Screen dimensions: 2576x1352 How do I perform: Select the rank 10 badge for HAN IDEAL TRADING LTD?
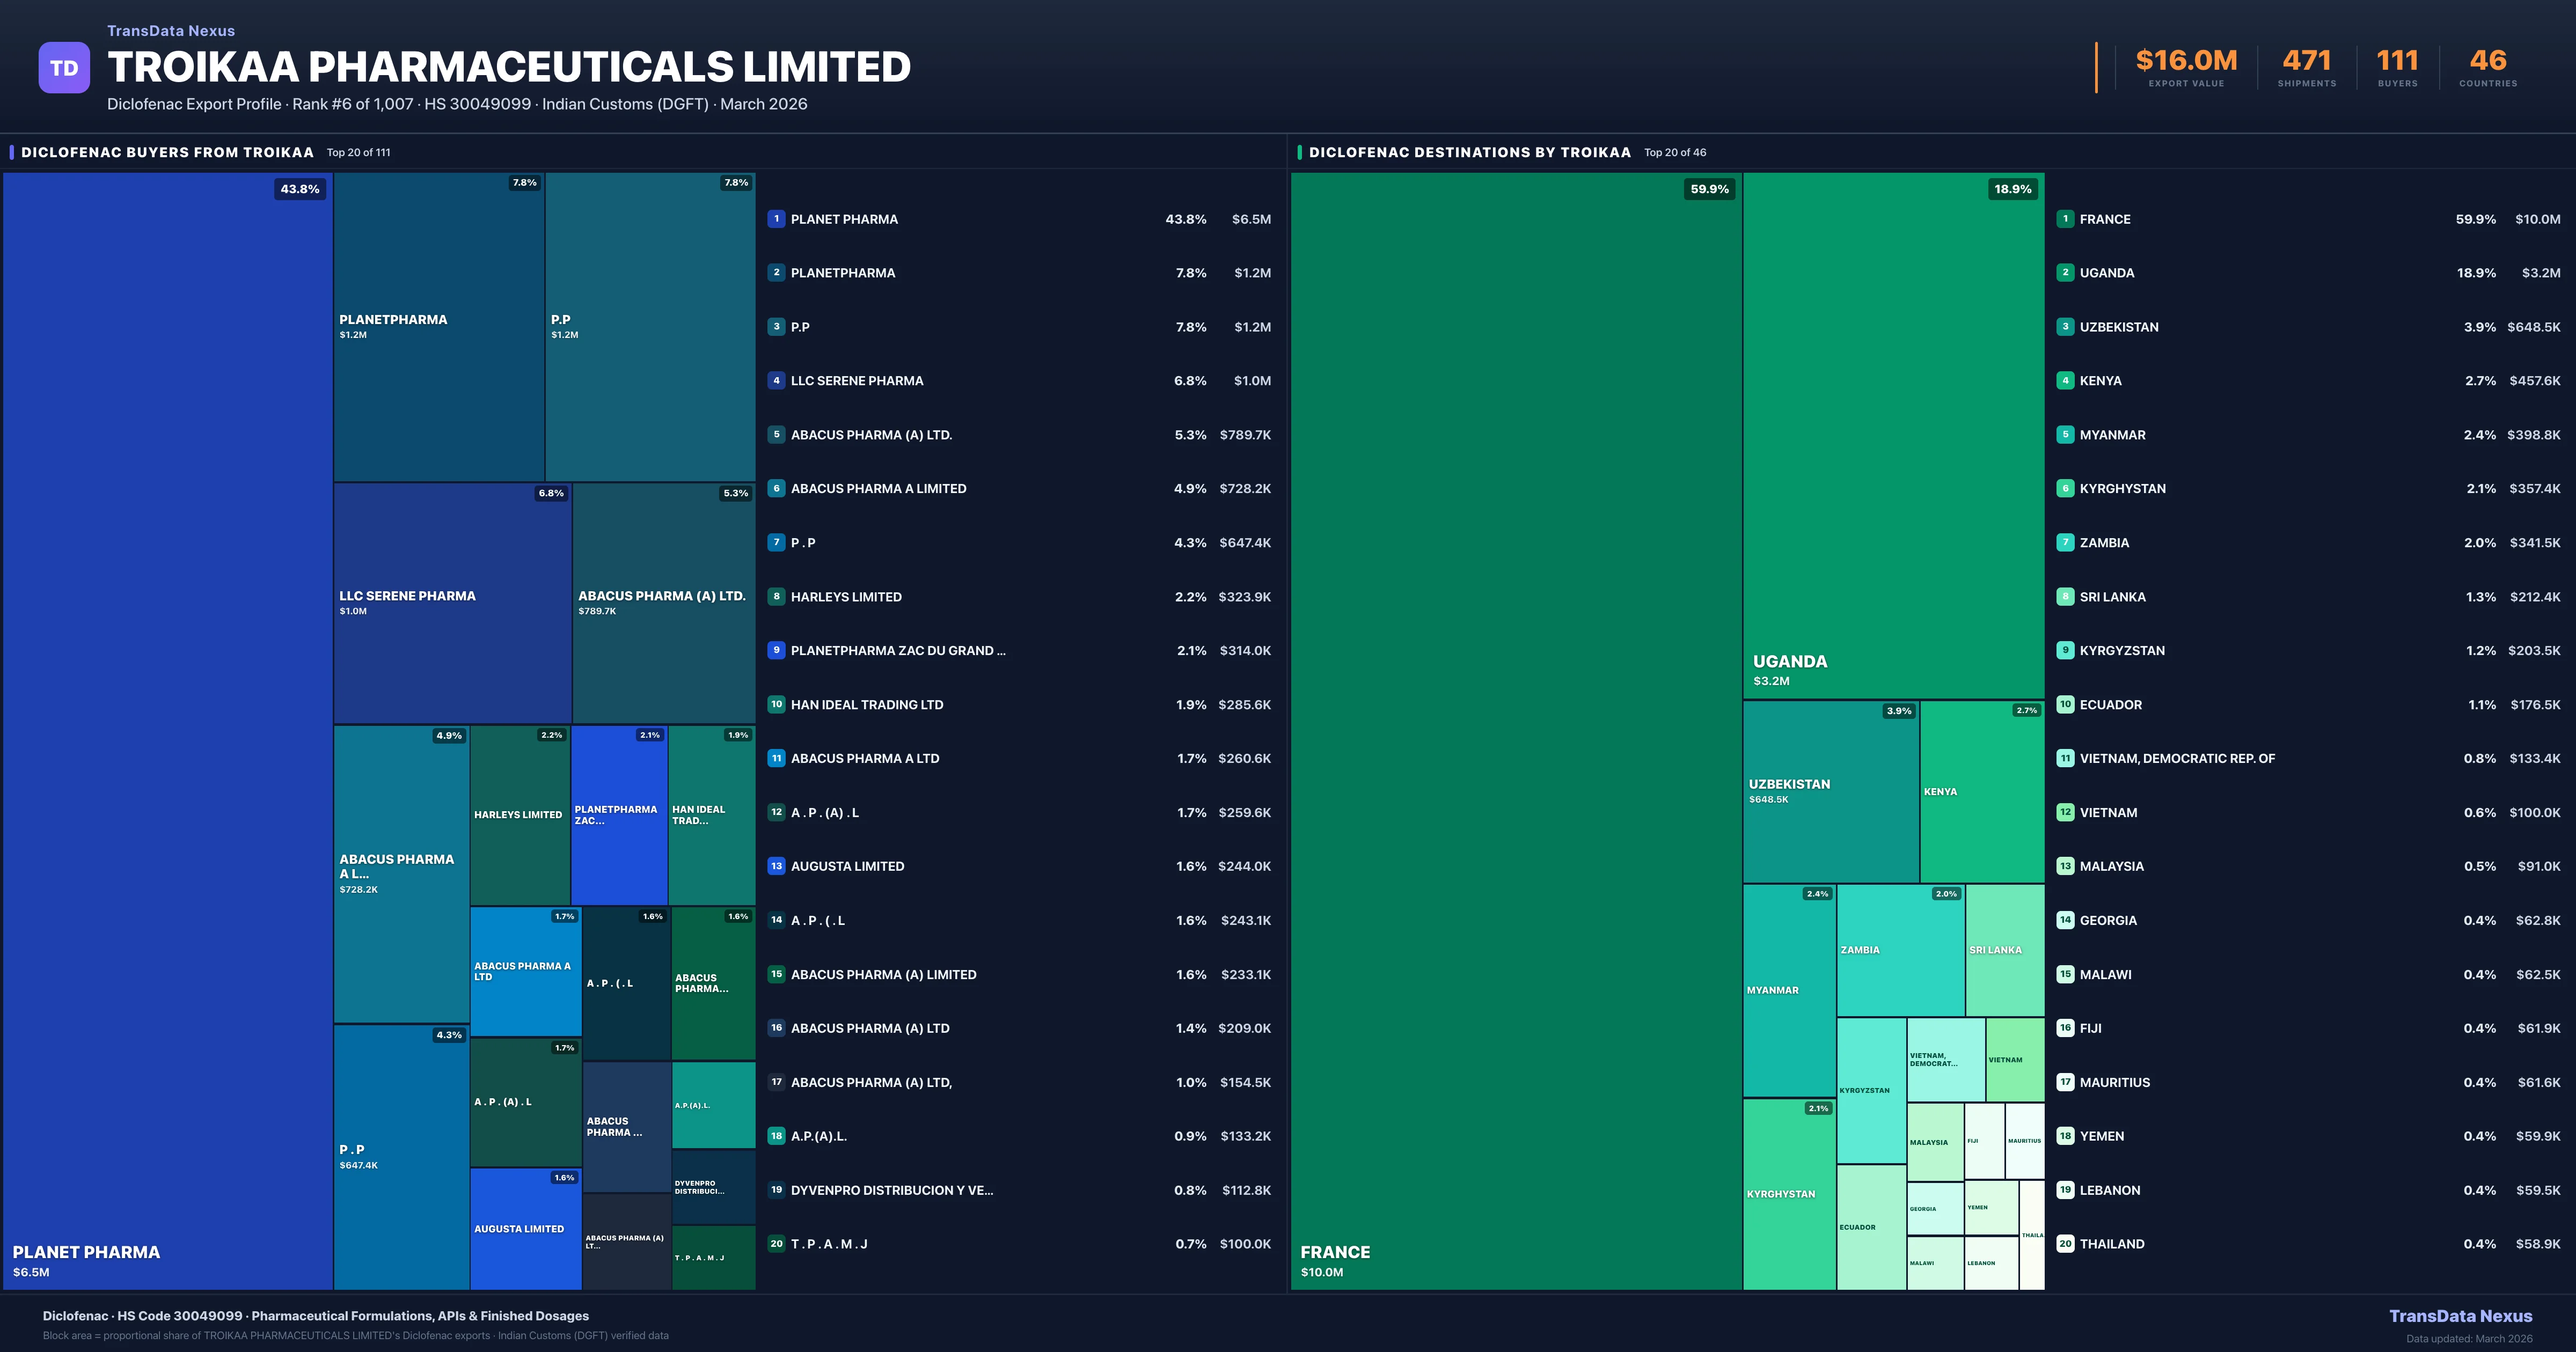pyautogui.click(x=777, y=704)
